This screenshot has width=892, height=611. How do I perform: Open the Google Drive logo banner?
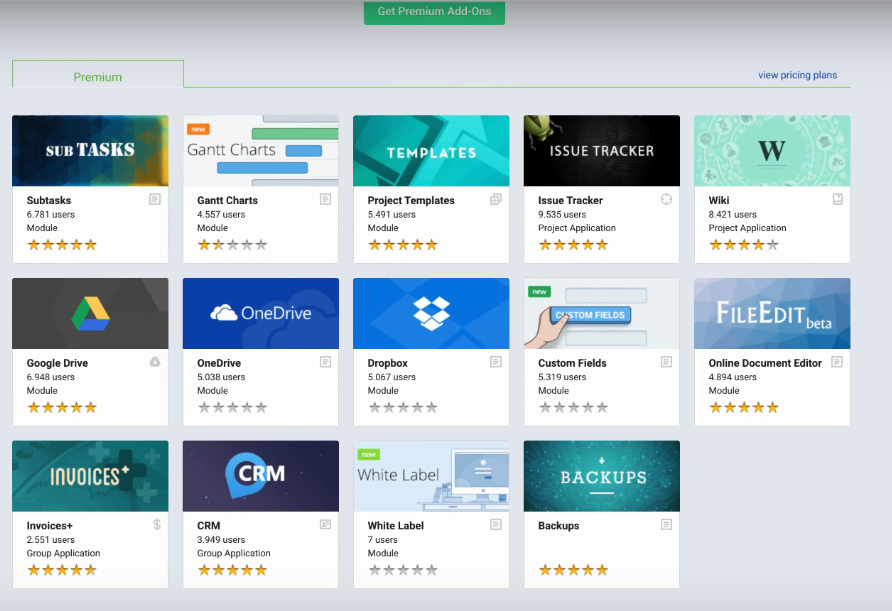point(90,313)
